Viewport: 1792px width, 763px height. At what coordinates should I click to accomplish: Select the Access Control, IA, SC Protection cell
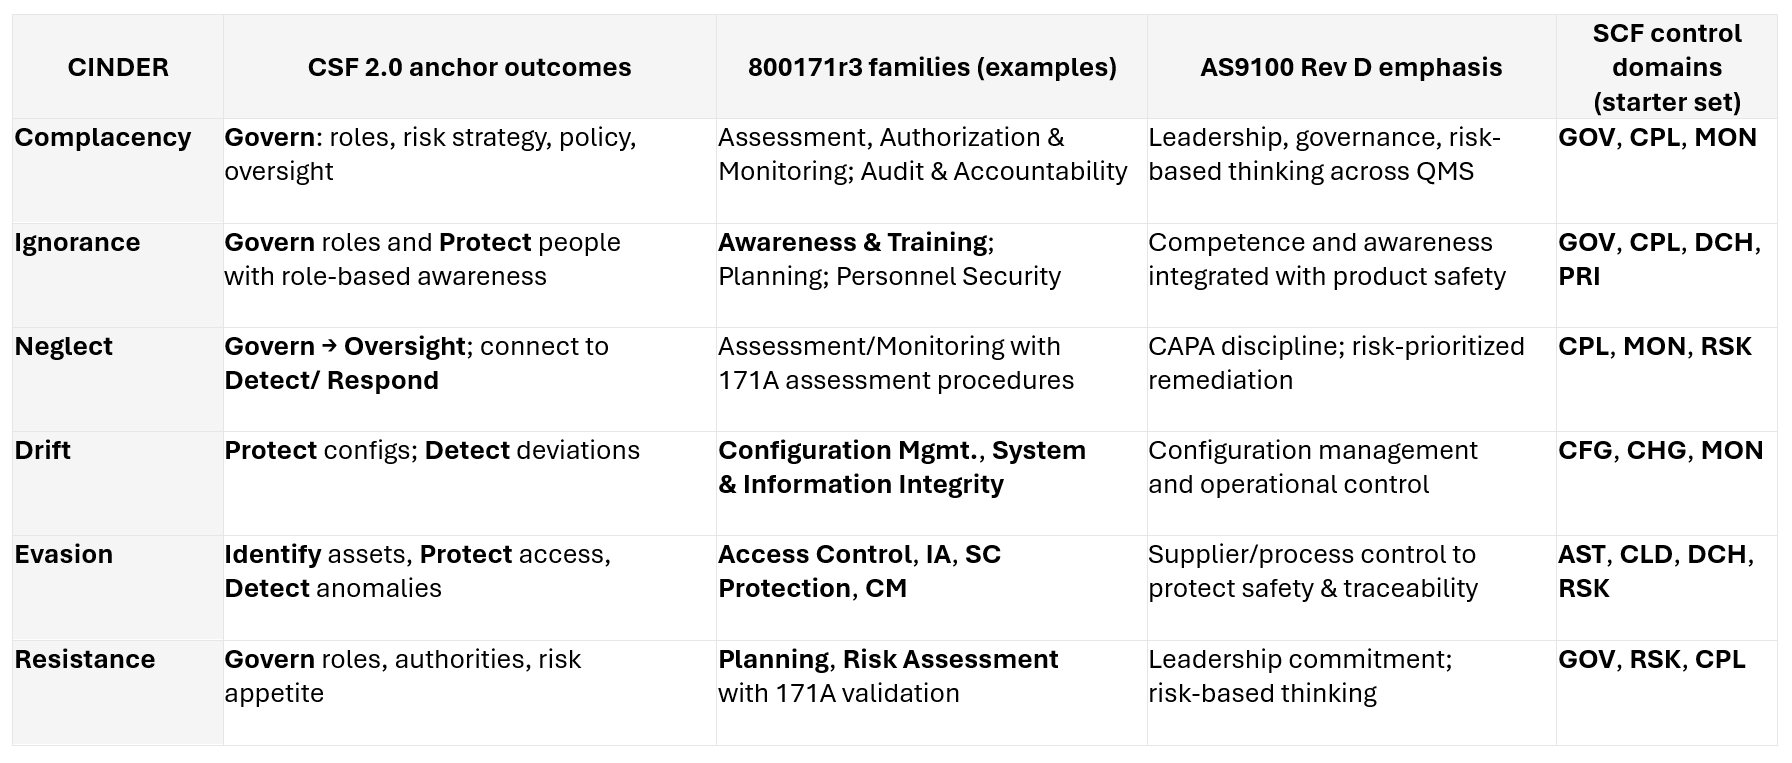click(x=859, y=571)
